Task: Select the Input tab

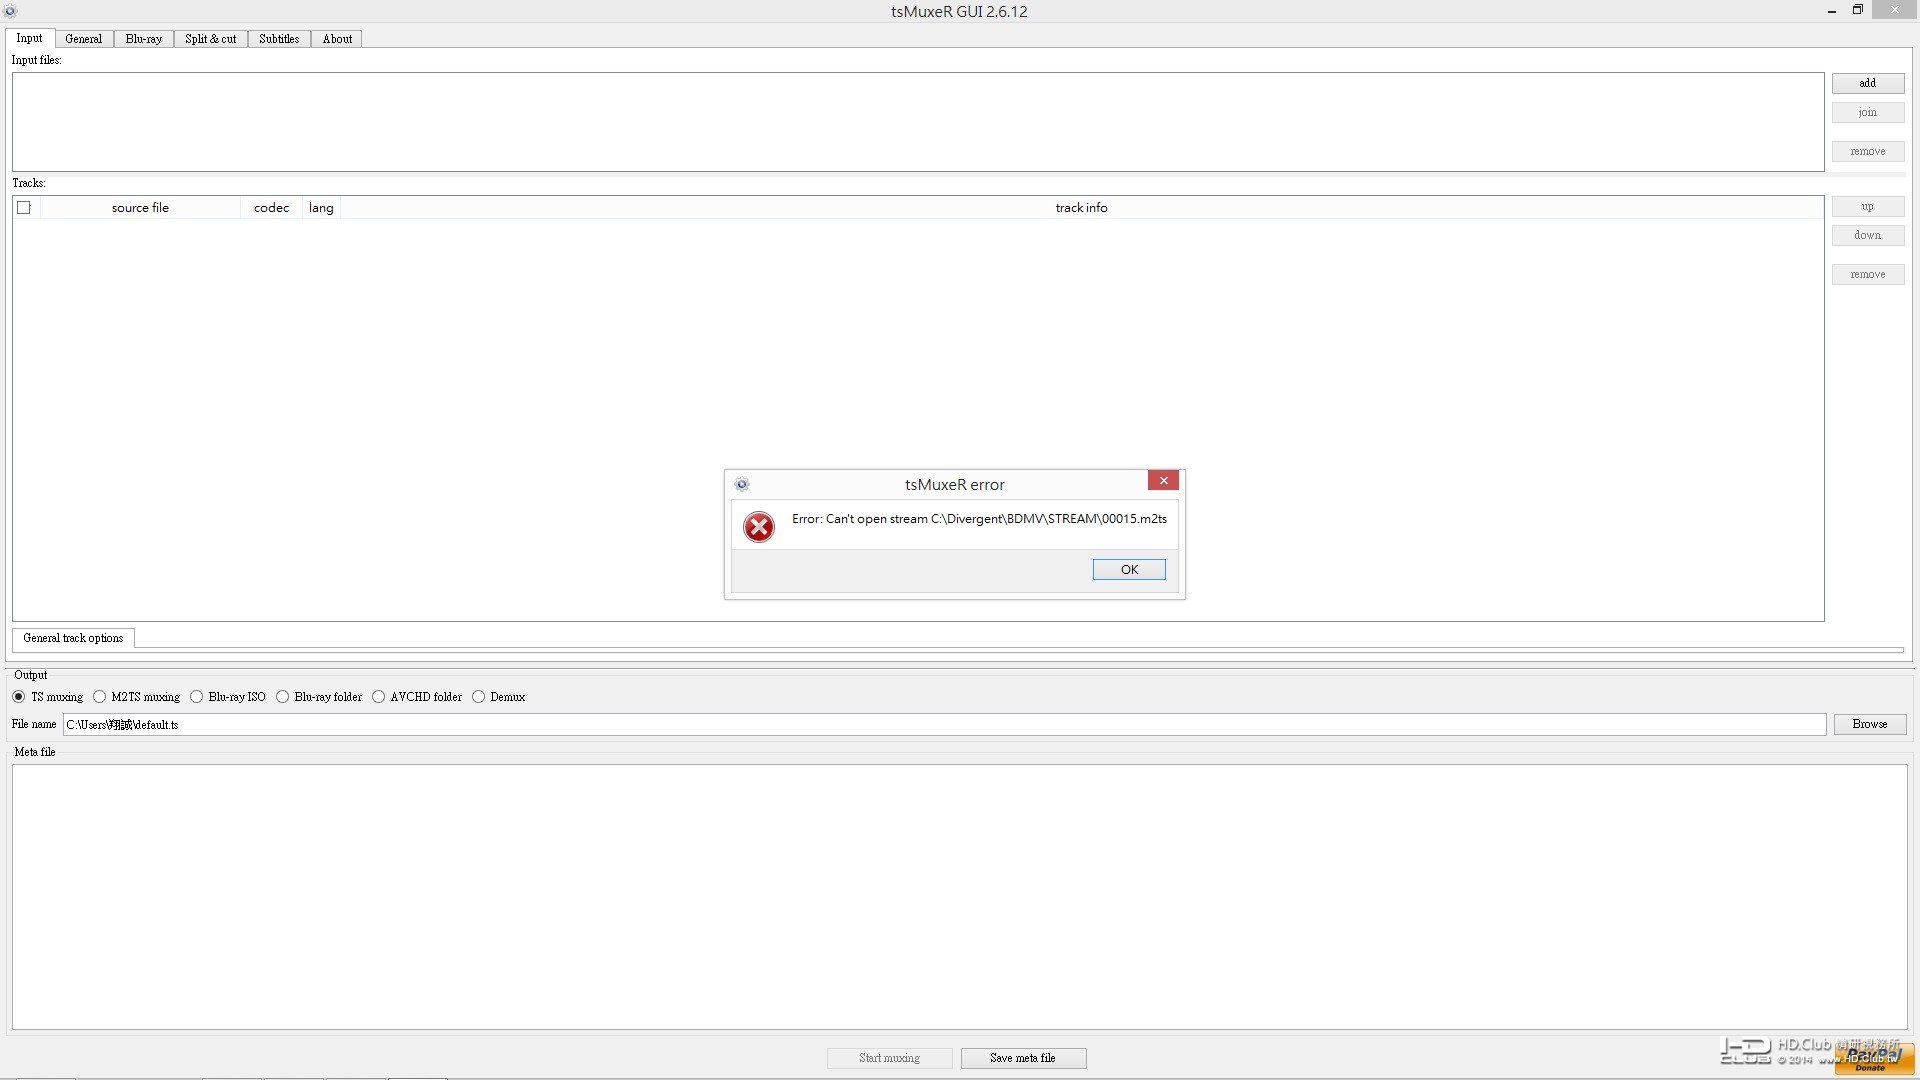Action: pos(29,38)
